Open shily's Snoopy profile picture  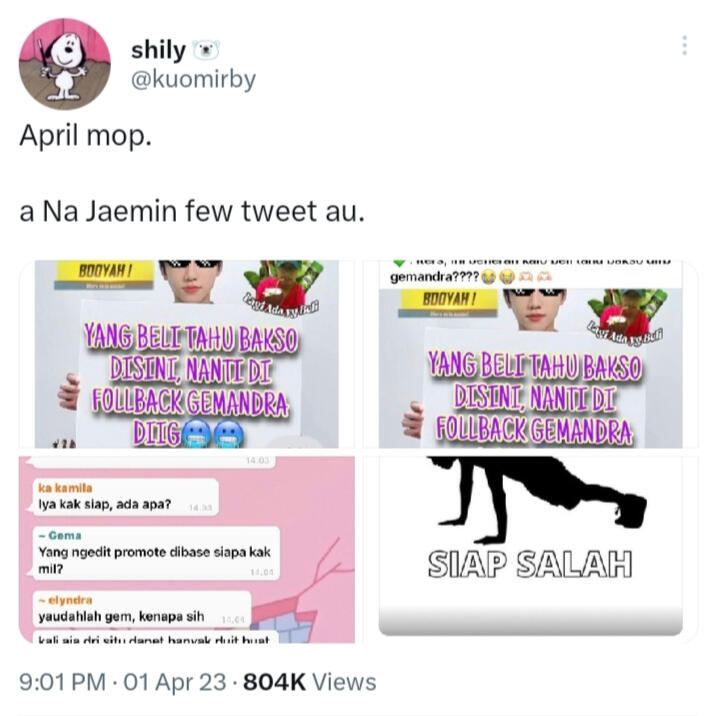point(64,64)
